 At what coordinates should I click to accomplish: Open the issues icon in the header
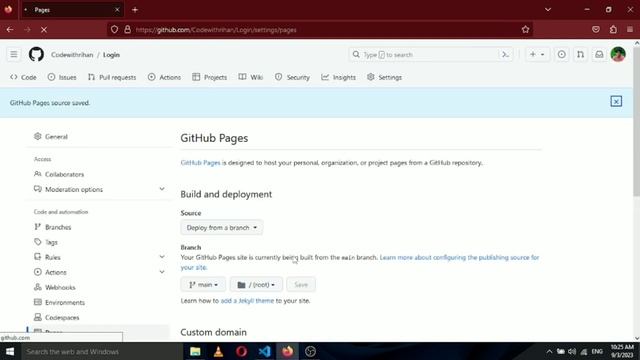pos(561,54)
